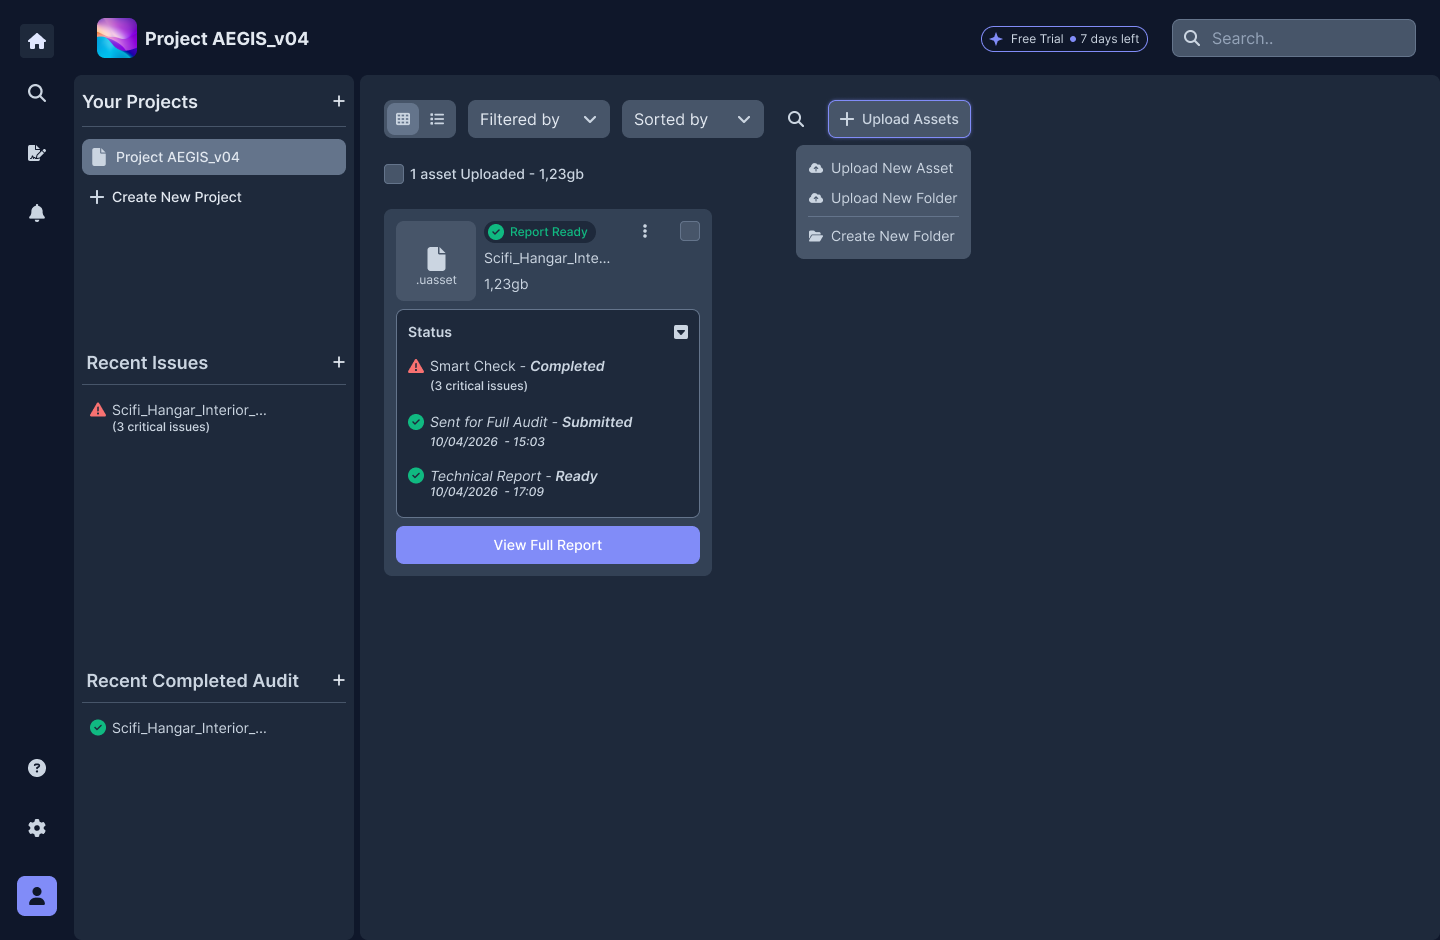Click the View Full Report button
Viewport: 1440px width, 940px height.
(548, 545)
